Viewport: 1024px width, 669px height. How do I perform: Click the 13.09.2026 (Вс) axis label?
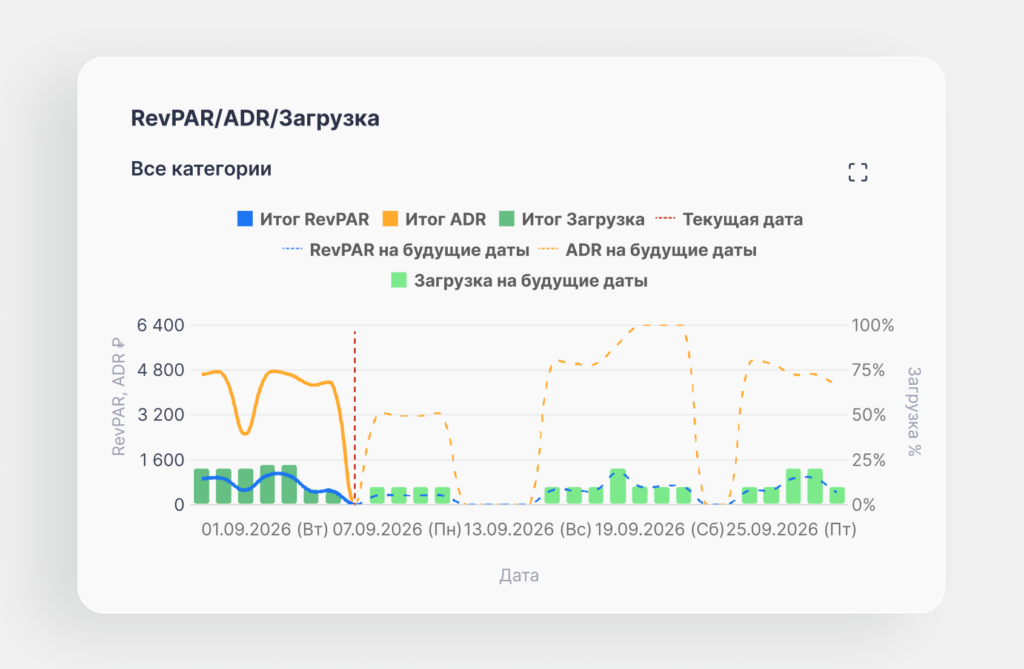point(528,529)
